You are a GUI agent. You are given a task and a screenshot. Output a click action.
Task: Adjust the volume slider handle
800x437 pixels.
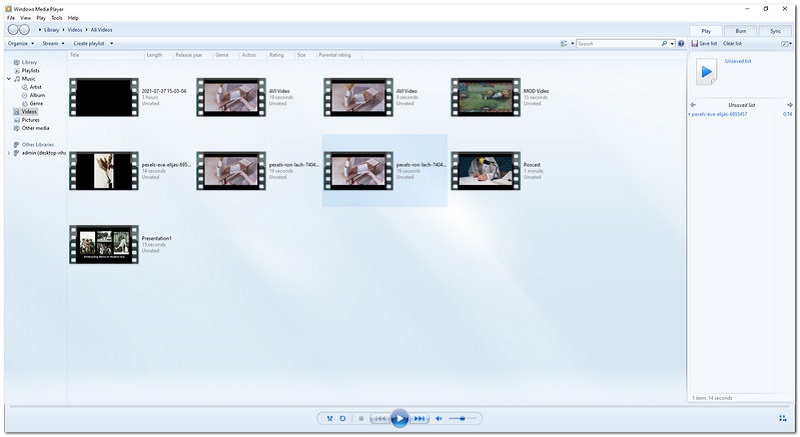[x=462, y=419]
